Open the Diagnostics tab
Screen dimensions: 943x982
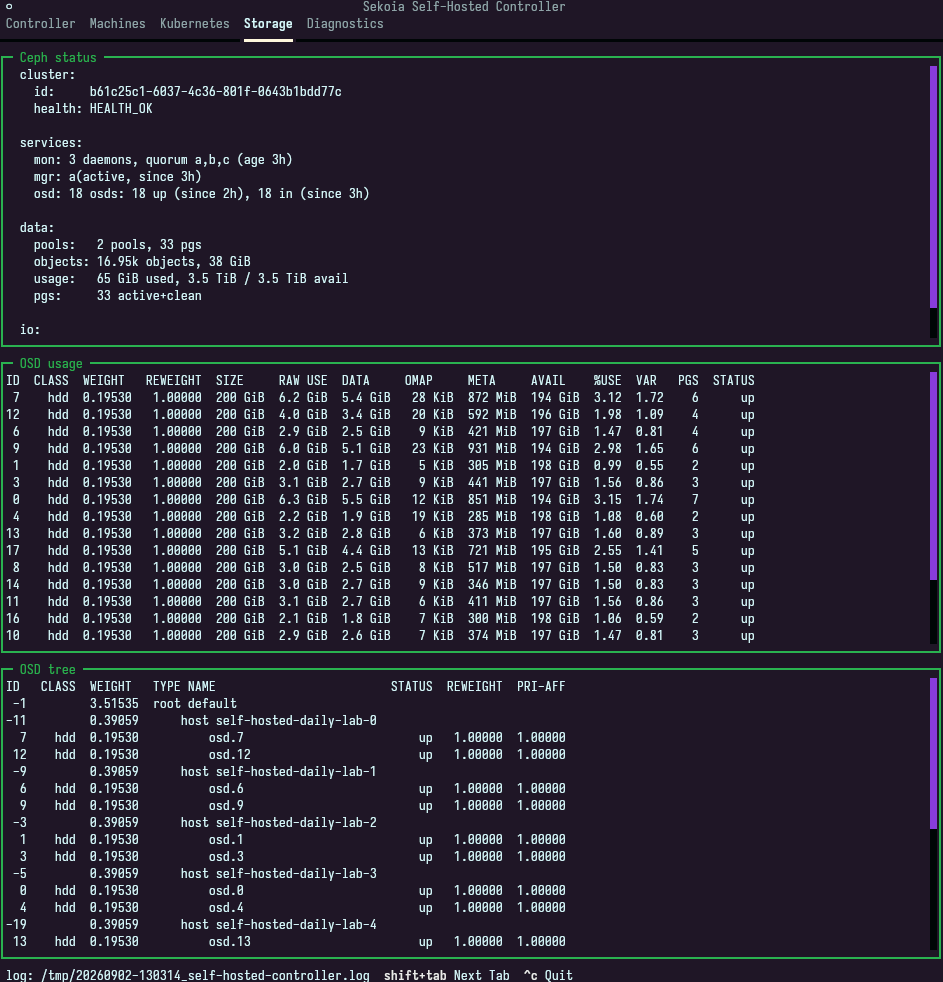pos(345,24)
